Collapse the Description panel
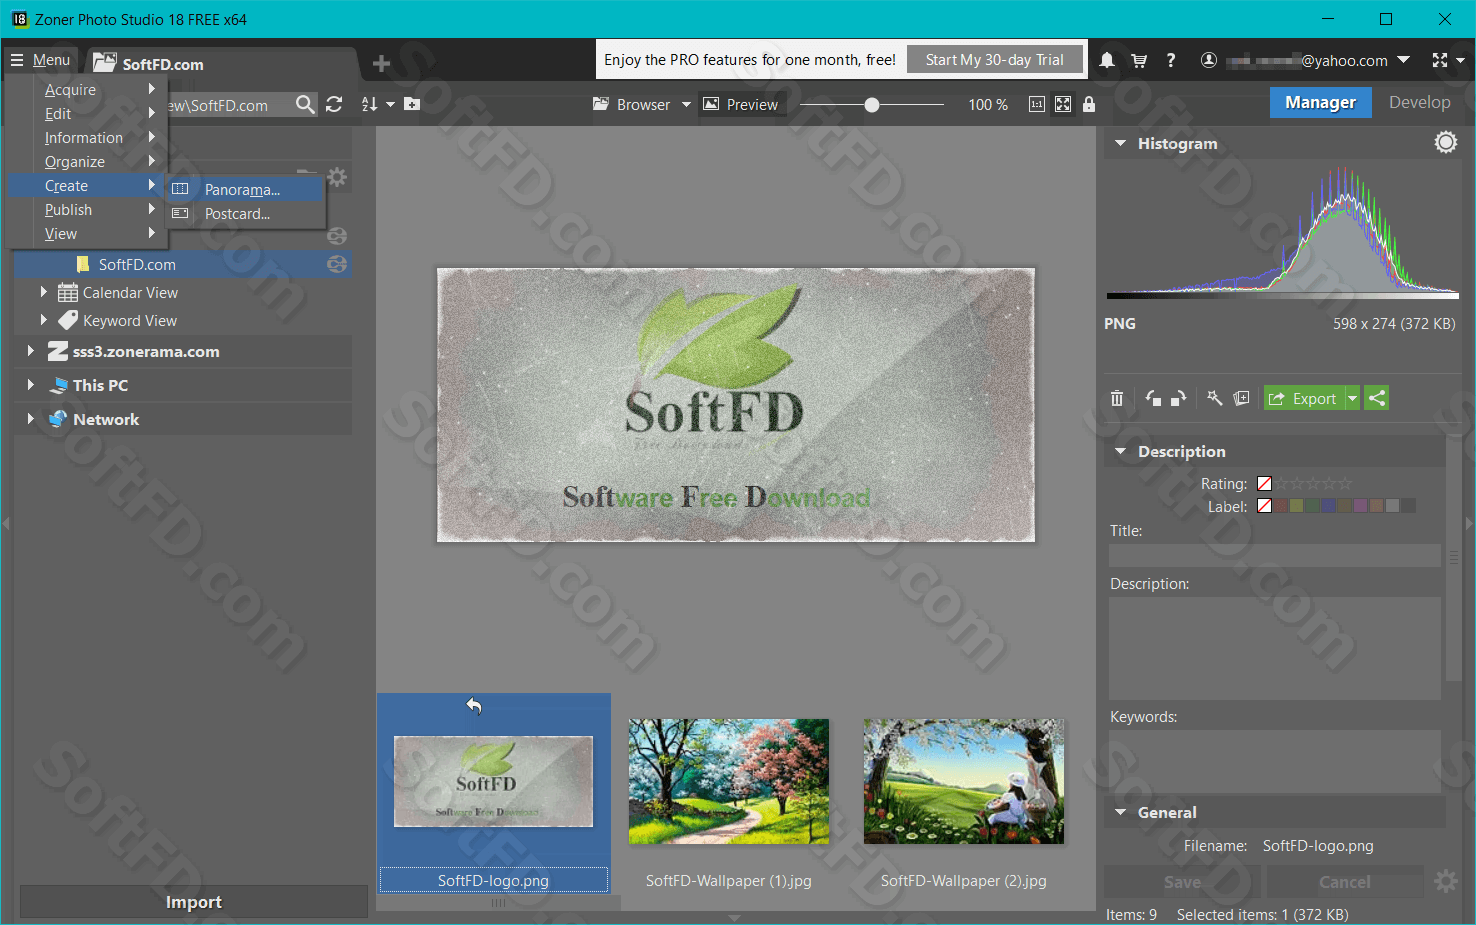Viewport: 1476px width, 925px height. click(1120, 451)
